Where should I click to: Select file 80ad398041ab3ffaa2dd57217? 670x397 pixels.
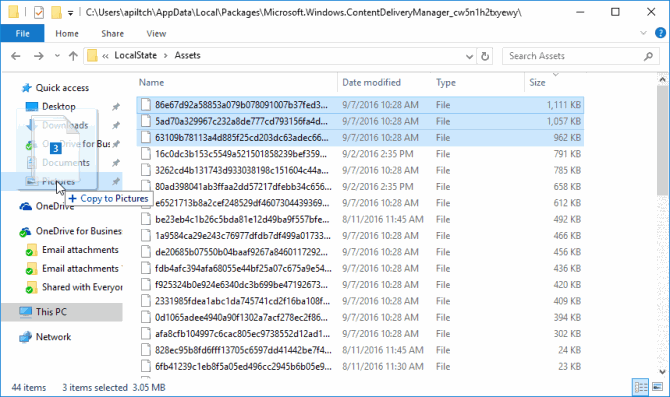tap(360, 187)
